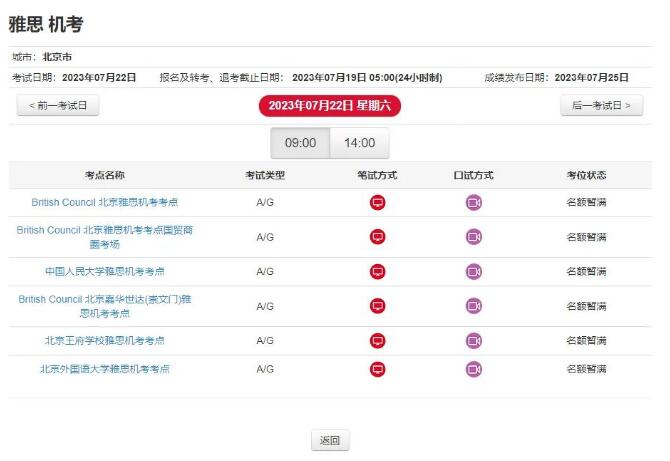
Task: Click video speaking icon in 国贸商圈考场 row
Action: coord(473,237)
